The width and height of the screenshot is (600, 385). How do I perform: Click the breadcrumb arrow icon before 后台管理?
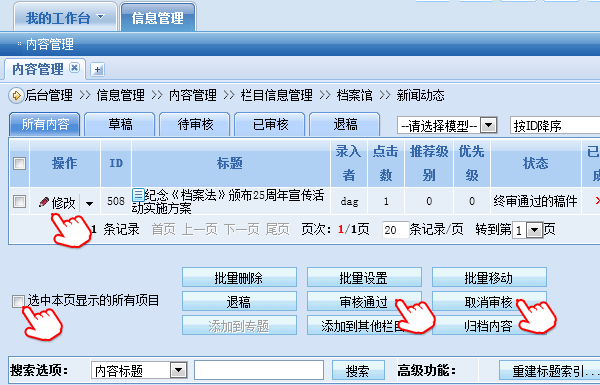(16, 95)
